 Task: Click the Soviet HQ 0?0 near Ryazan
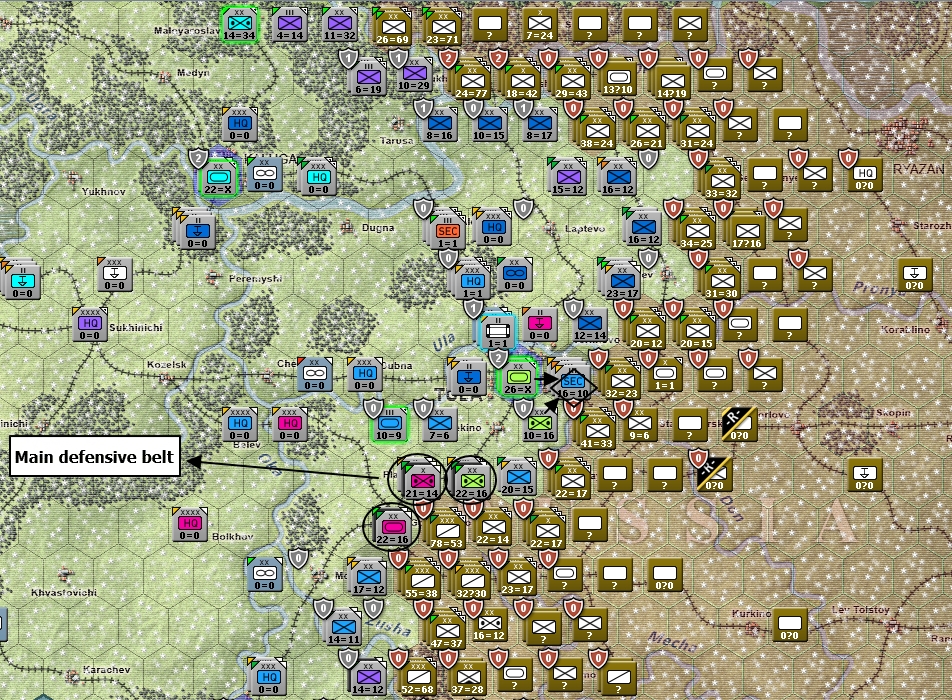click(865, 174)
